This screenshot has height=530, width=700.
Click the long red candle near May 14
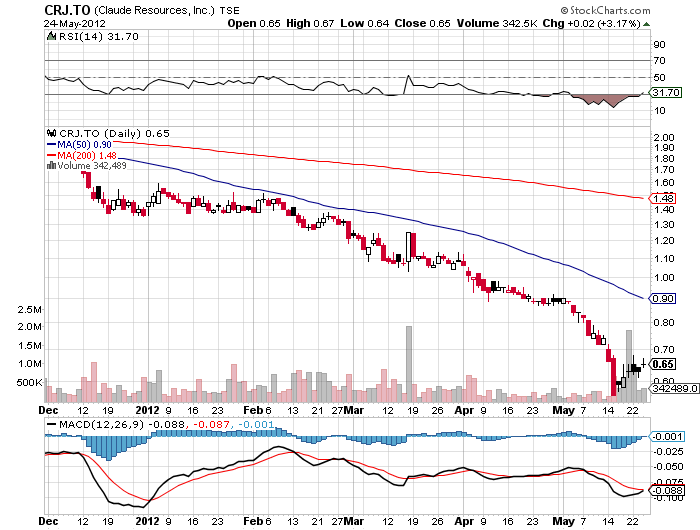tap(613, 376)
